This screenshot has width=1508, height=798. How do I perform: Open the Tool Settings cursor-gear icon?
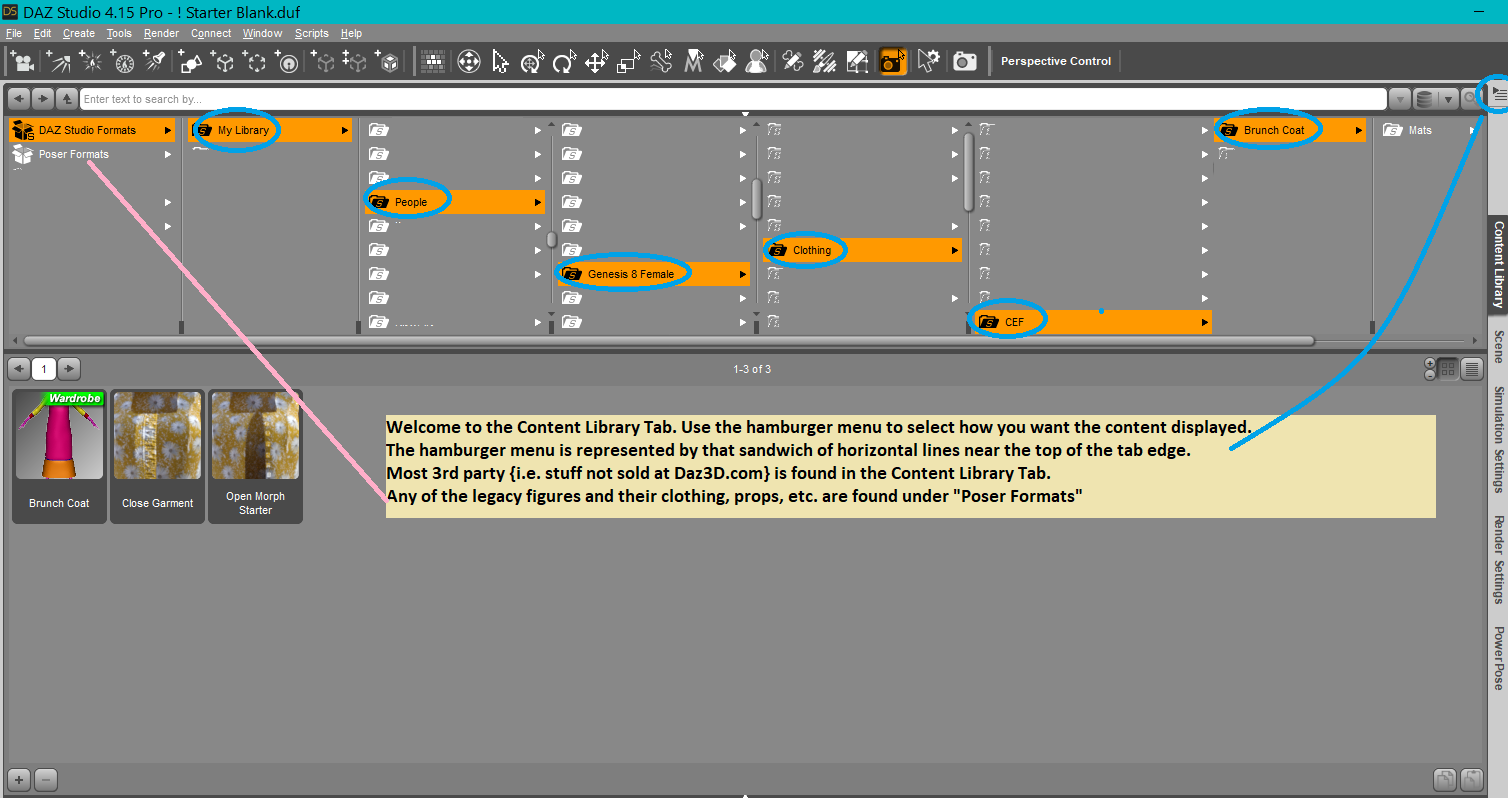929,61
